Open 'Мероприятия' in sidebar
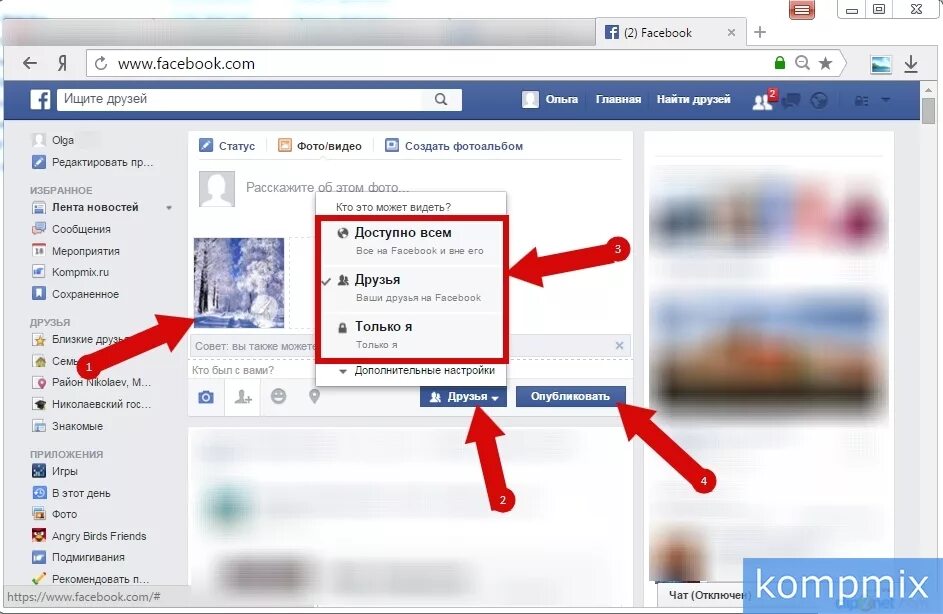943x614 pixels. pyautogui.click(x=76, y=251)
